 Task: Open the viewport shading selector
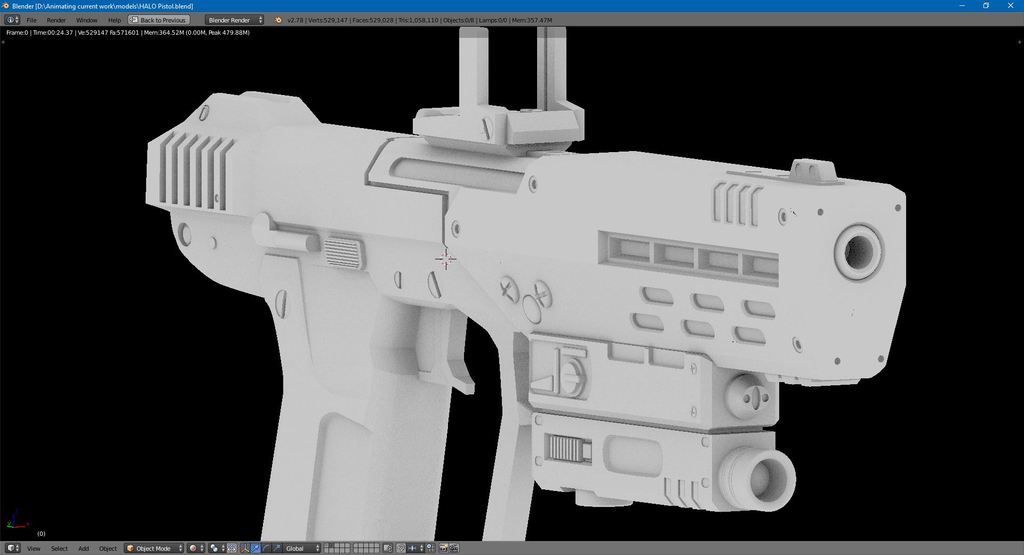(196, 548)
